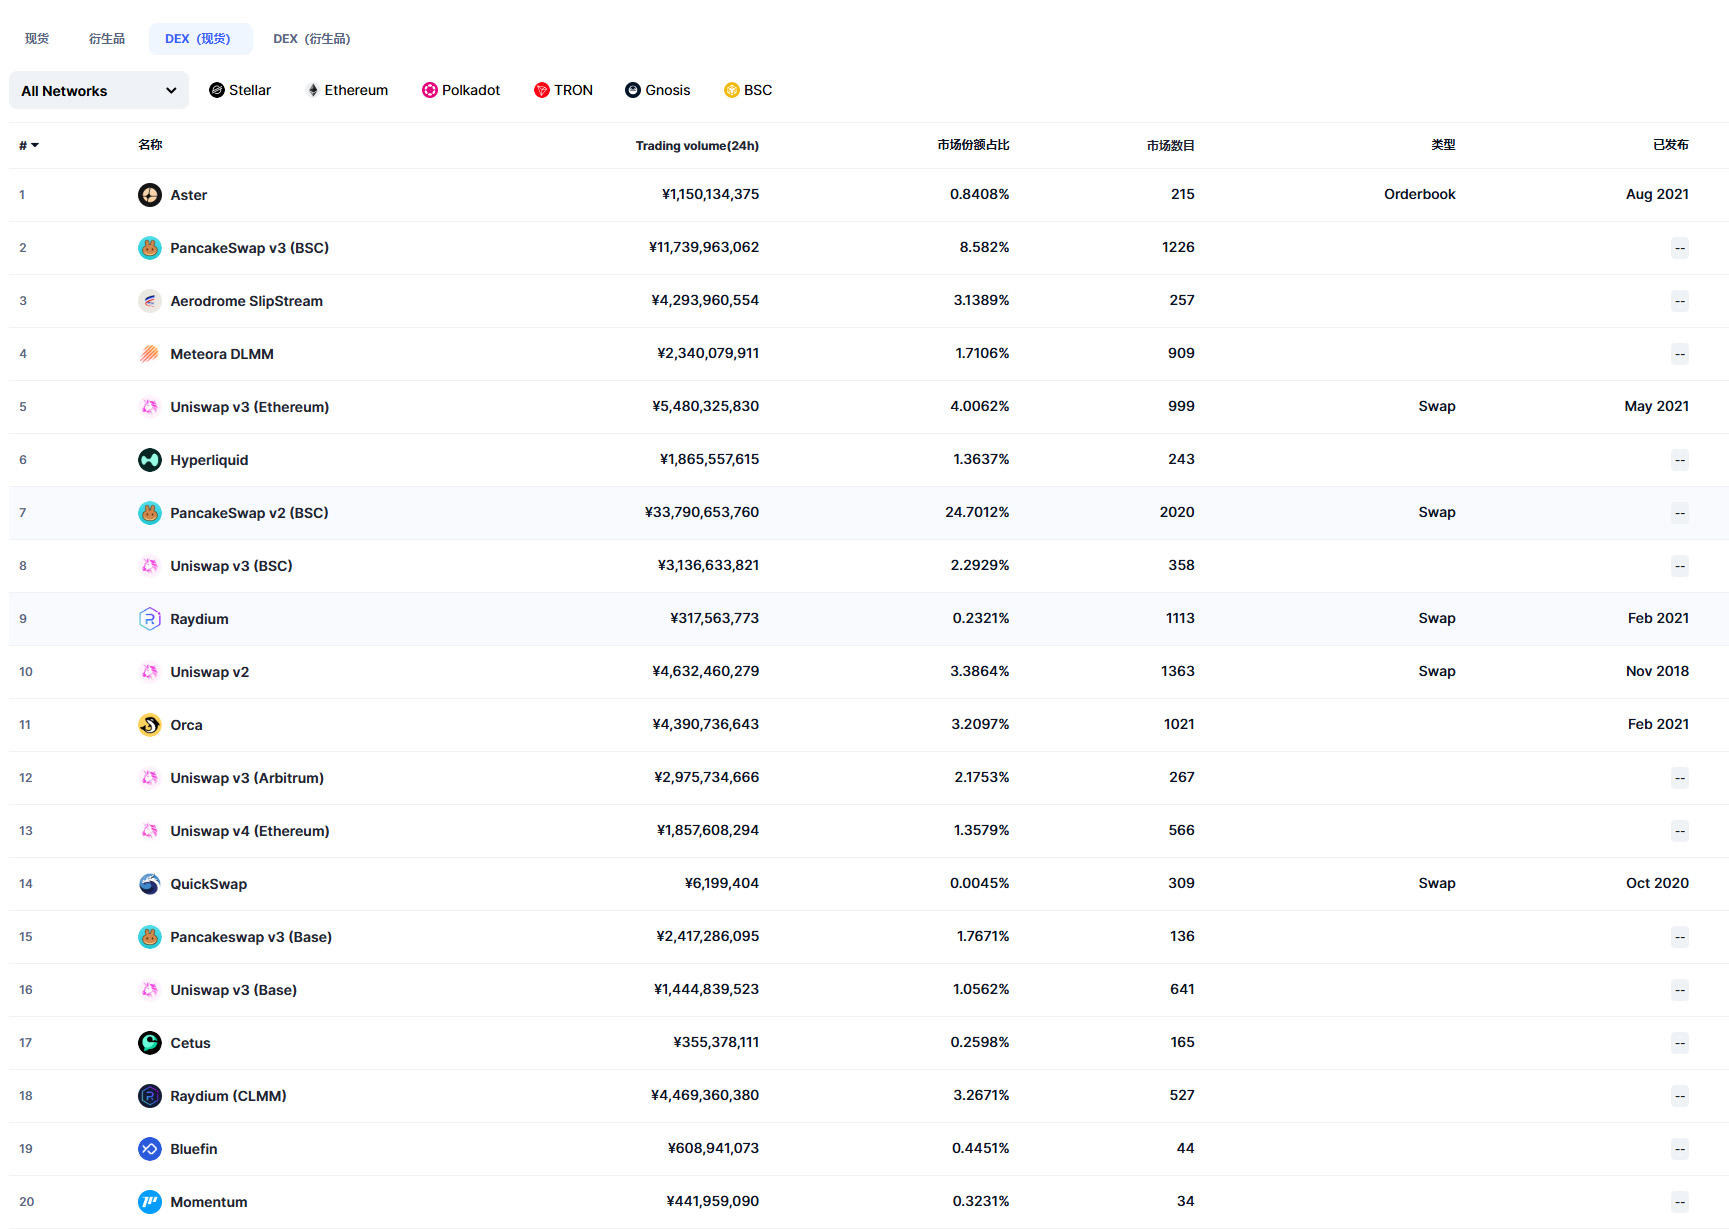
Task: Click the Oct 2020 launch date
Action: 1658,883
